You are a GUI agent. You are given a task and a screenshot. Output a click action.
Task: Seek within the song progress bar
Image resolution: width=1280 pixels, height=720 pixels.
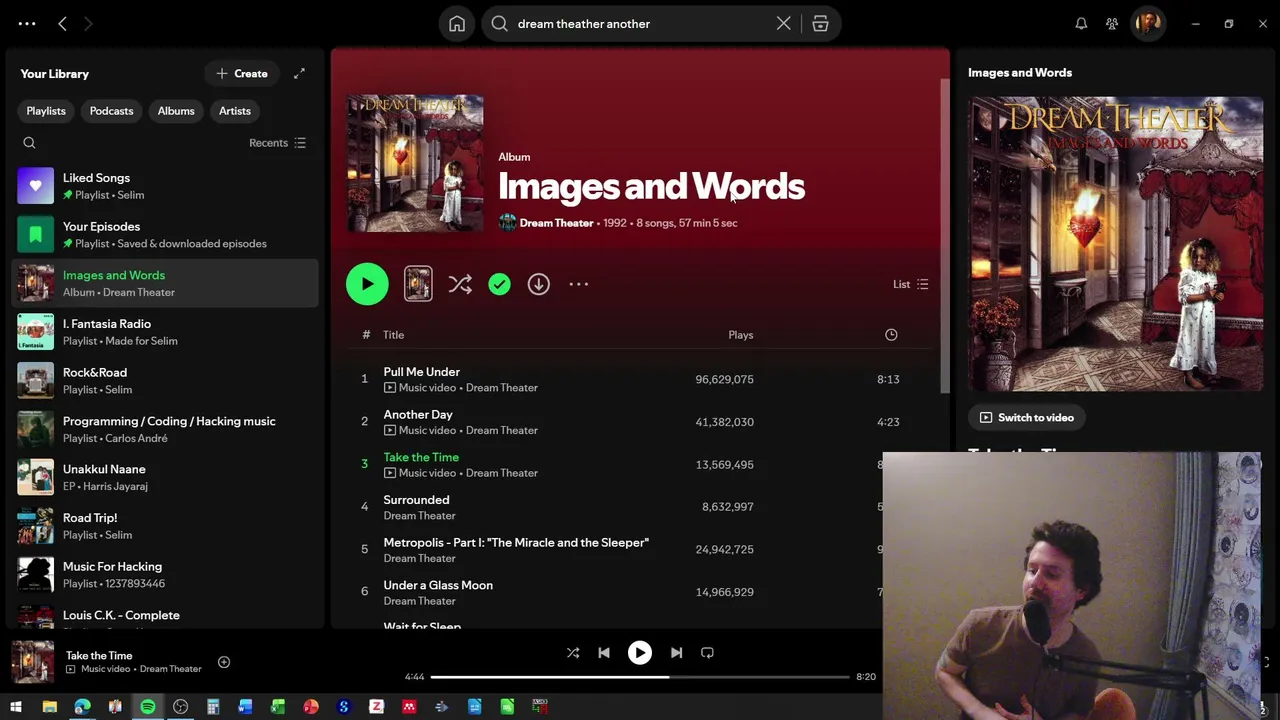[640, 677]
